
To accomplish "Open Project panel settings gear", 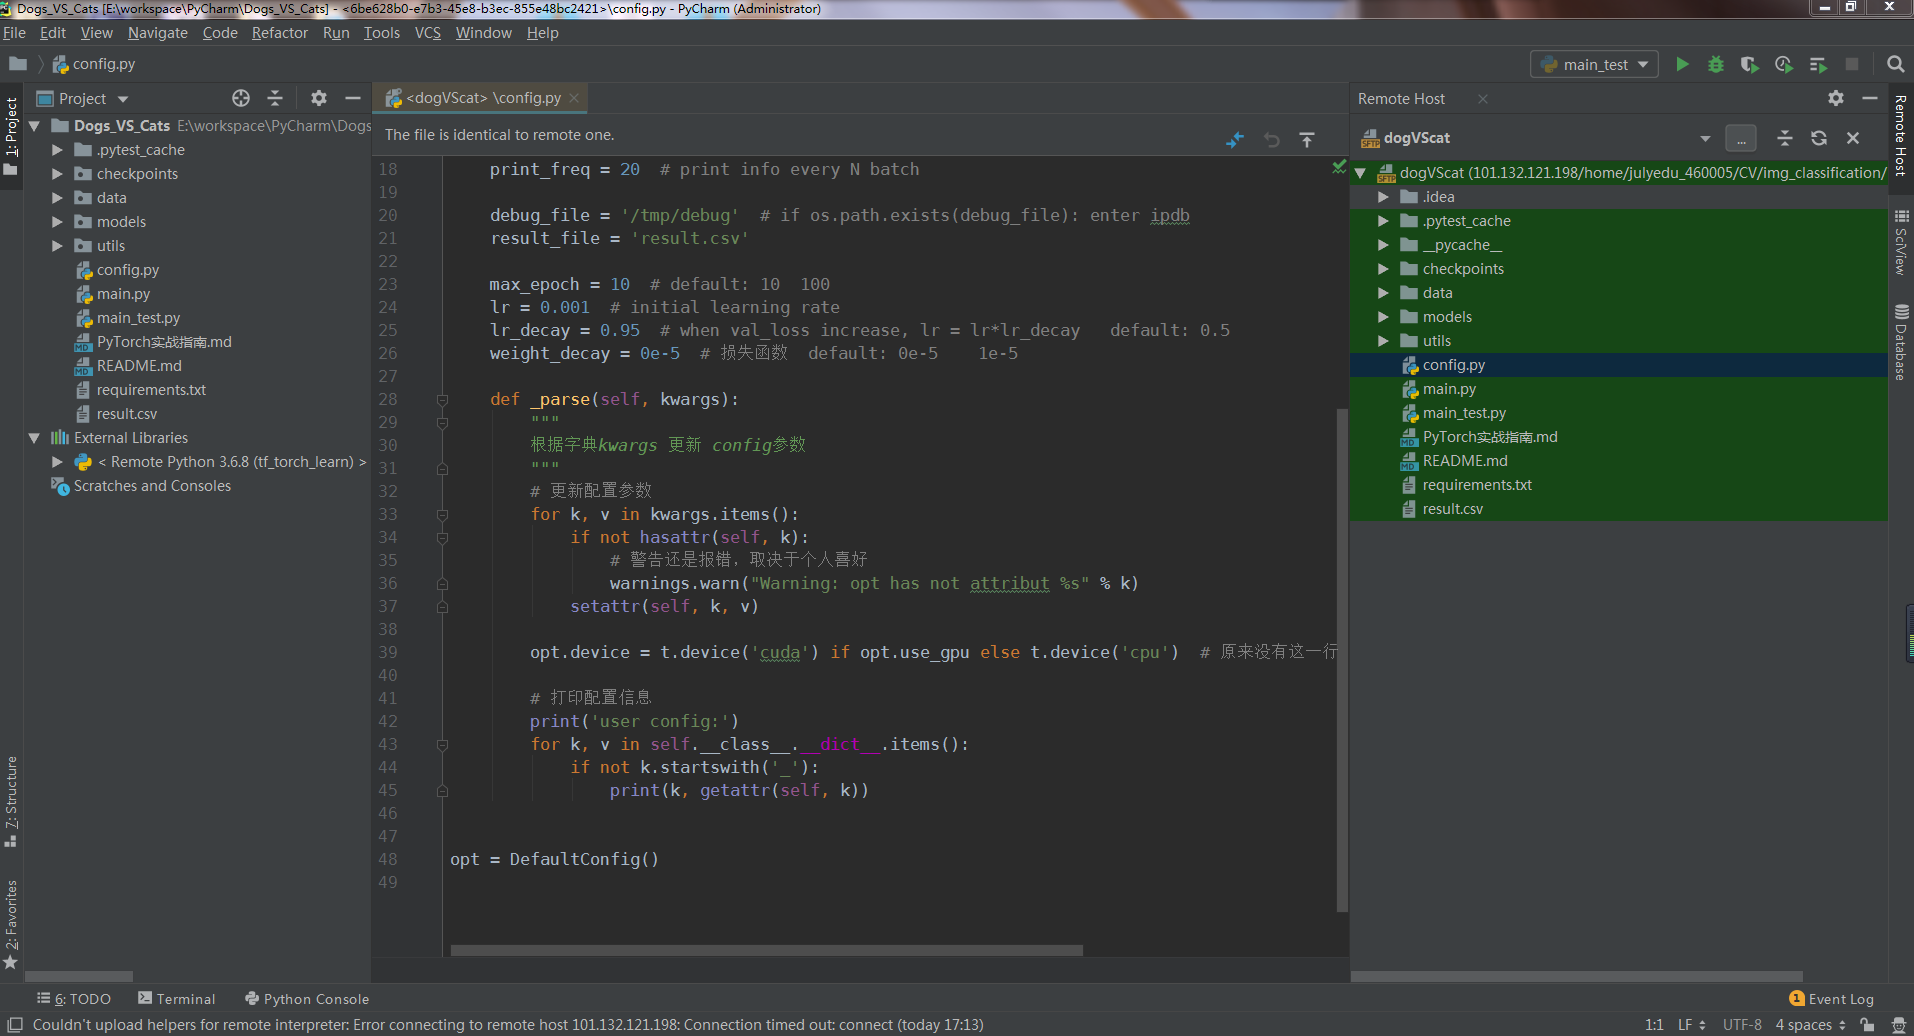I will click(x=319, y=98).
